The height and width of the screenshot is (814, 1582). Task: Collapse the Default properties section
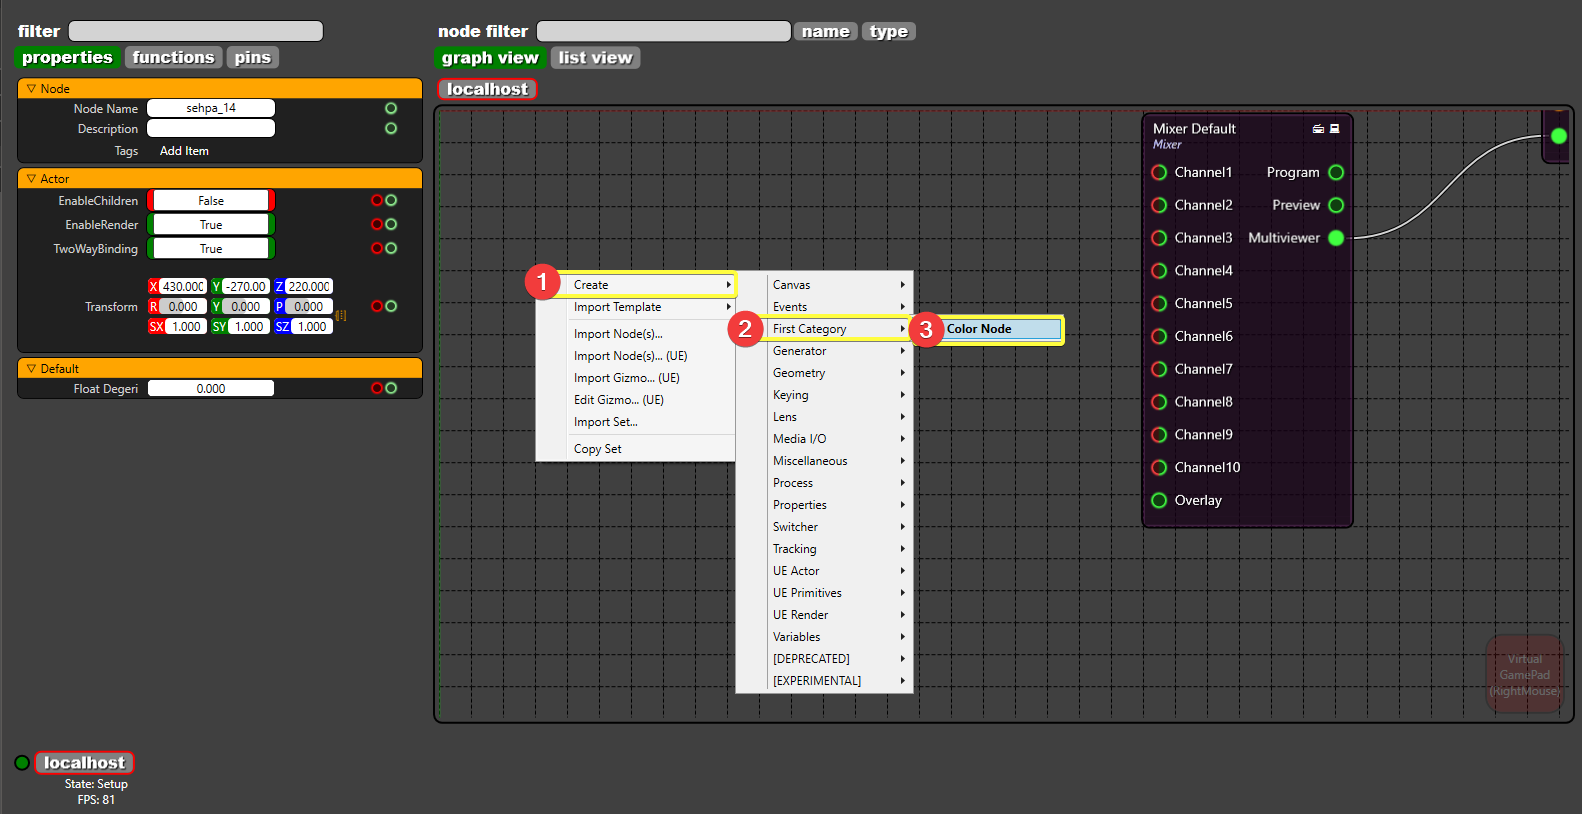31,369
